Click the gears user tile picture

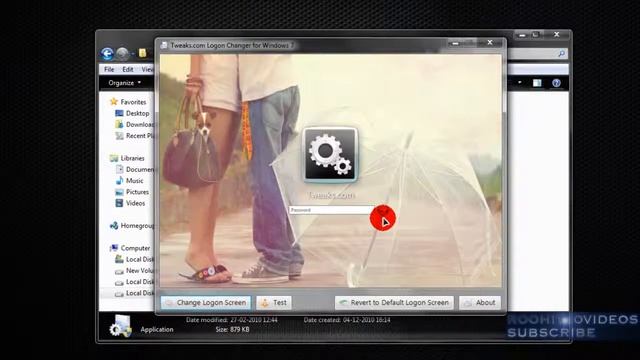[x=330, y=155]
